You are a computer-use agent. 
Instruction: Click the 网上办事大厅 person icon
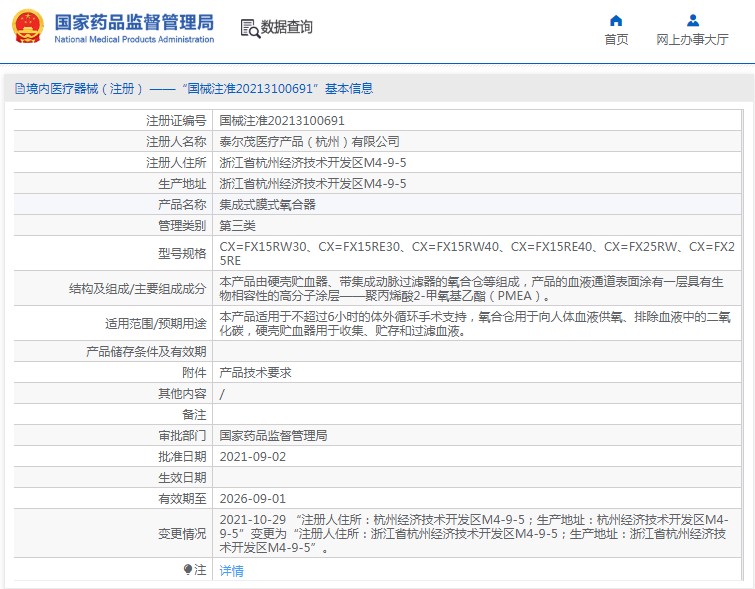click(692, 20)
